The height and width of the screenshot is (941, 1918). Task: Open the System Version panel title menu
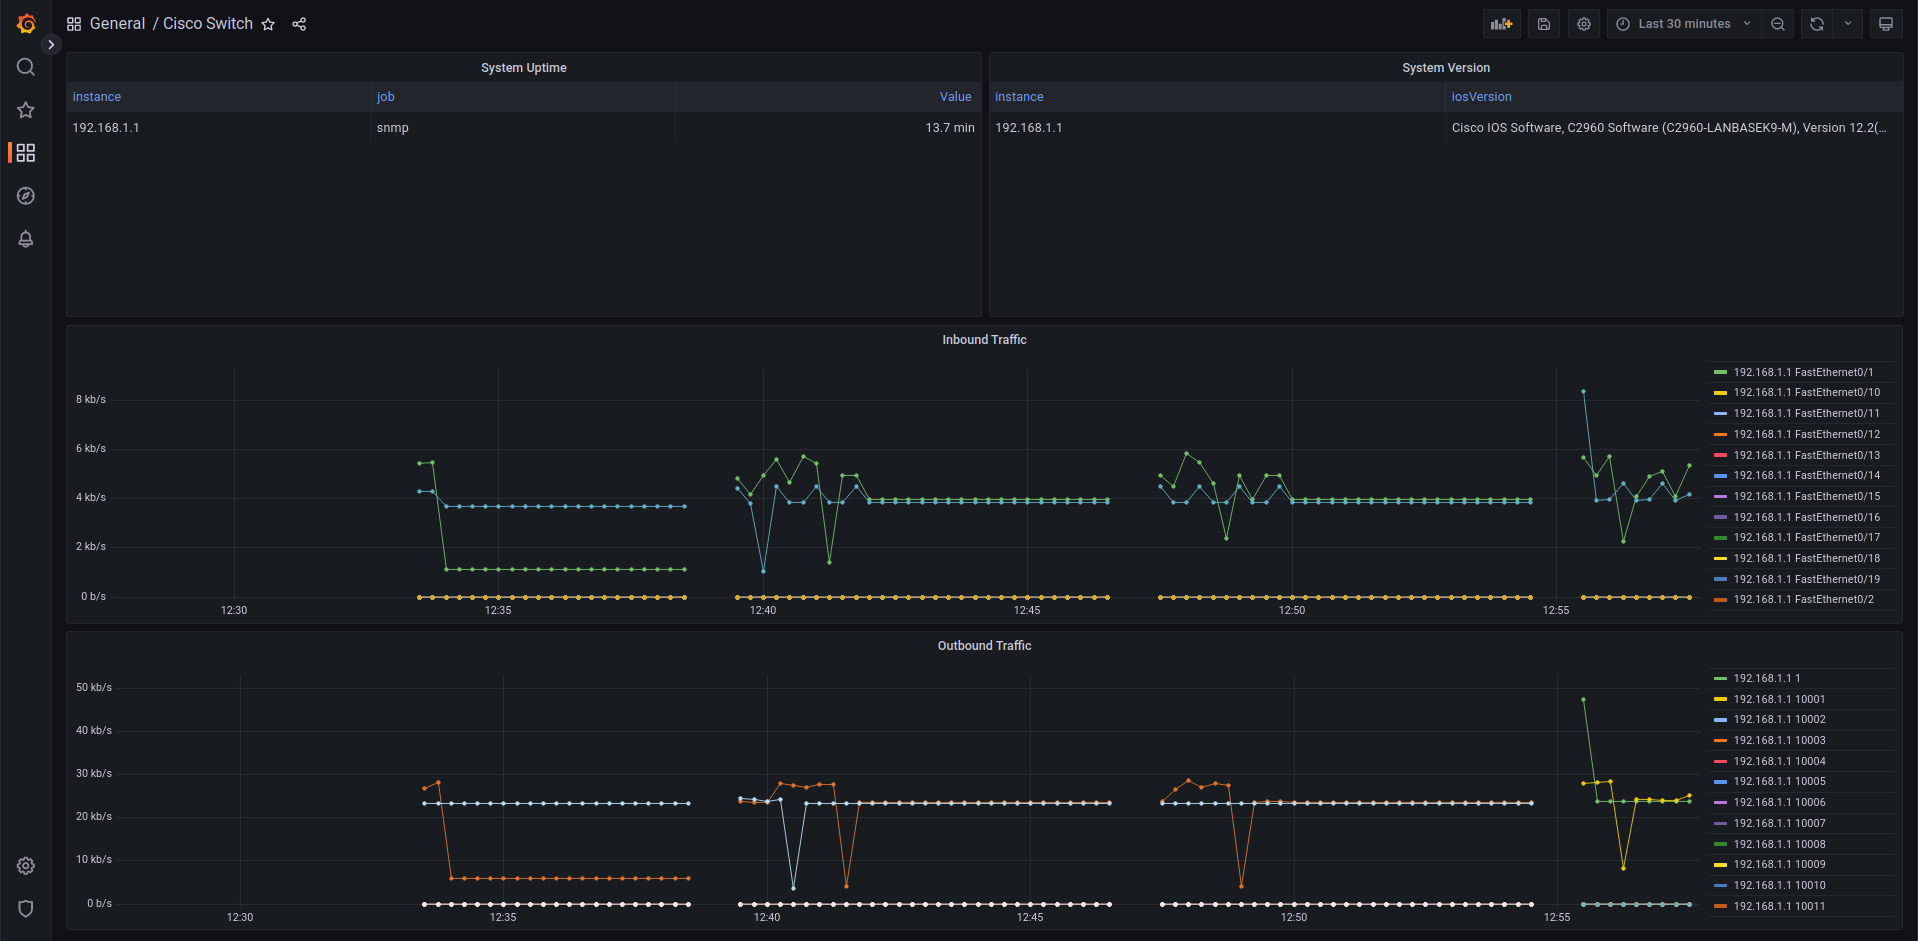(x=1446, y=68)
